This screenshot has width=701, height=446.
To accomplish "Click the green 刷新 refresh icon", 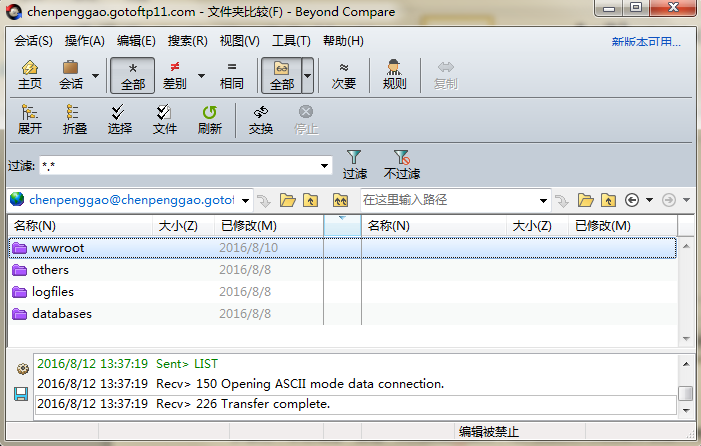I will [x=209, y=112].
